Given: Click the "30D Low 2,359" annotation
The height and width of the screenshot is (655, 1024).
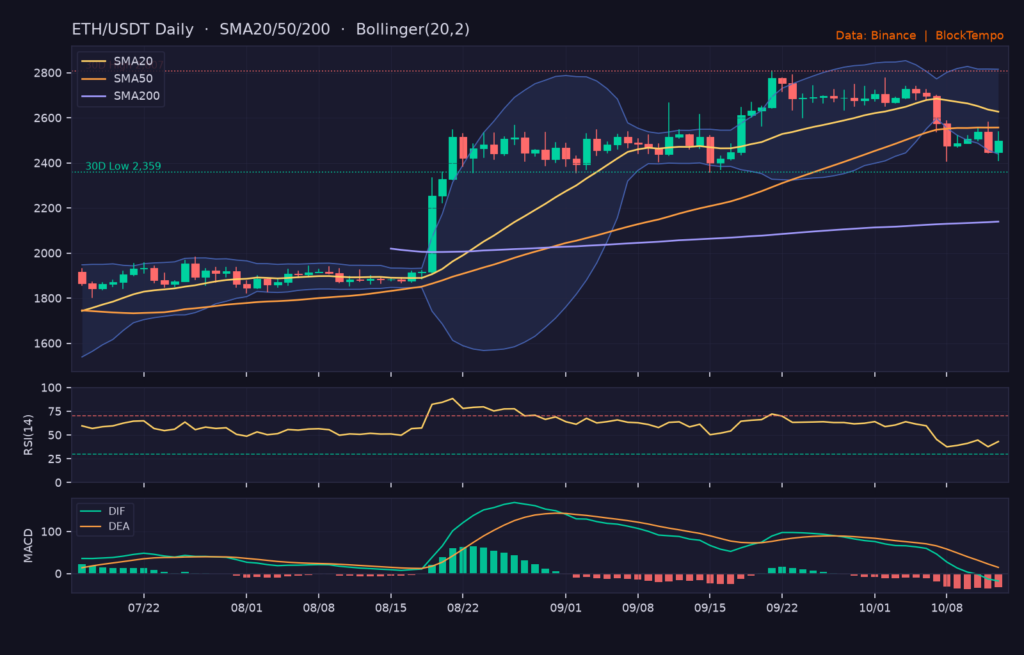Looking at the screenshot, I should [123, 166].
